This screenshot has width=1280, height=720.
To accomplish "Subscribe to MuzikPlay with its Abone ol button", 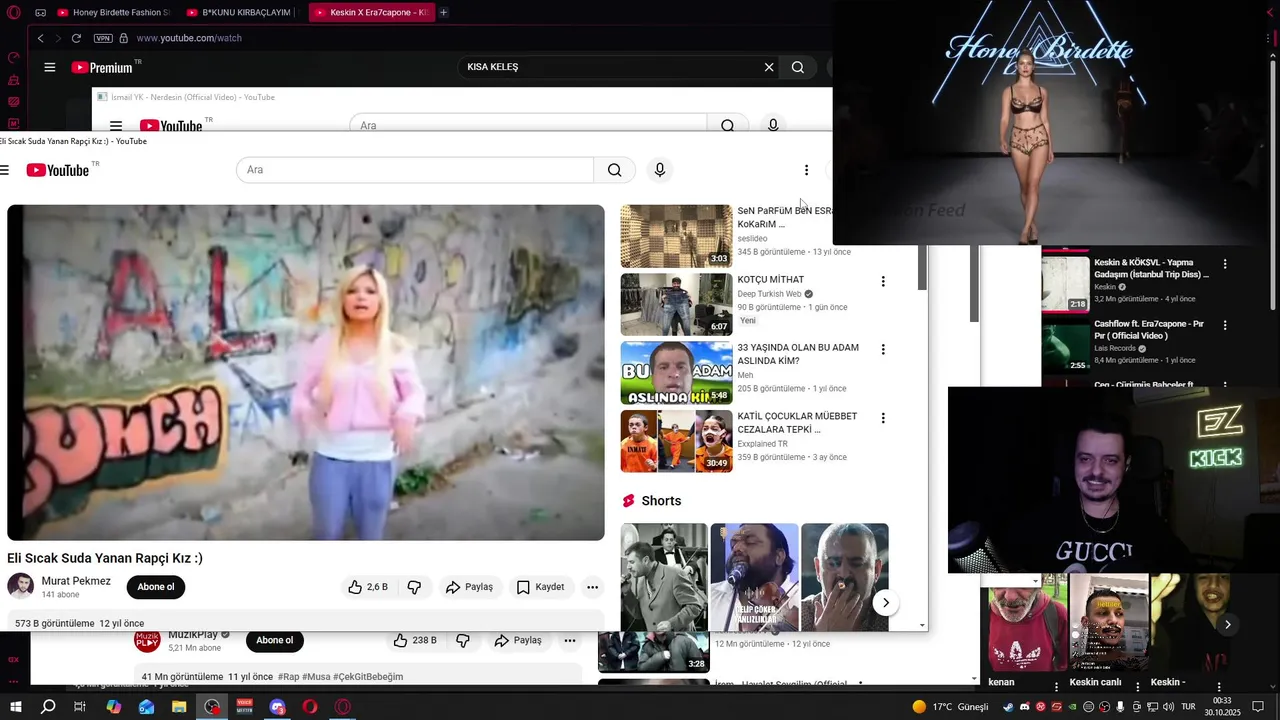I will [274, 640].
